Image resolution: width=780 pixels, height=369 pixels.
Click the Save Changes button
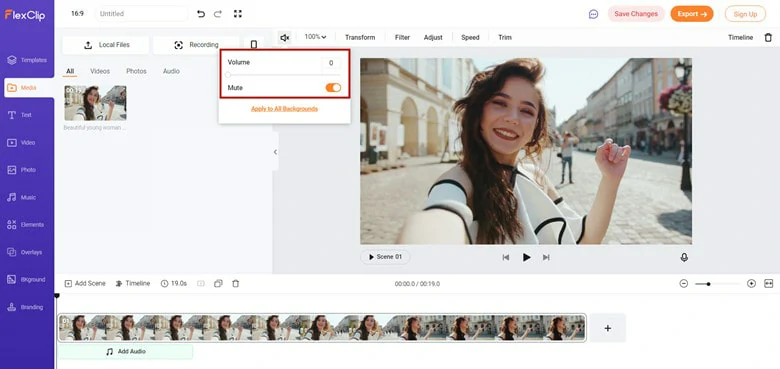636,14
